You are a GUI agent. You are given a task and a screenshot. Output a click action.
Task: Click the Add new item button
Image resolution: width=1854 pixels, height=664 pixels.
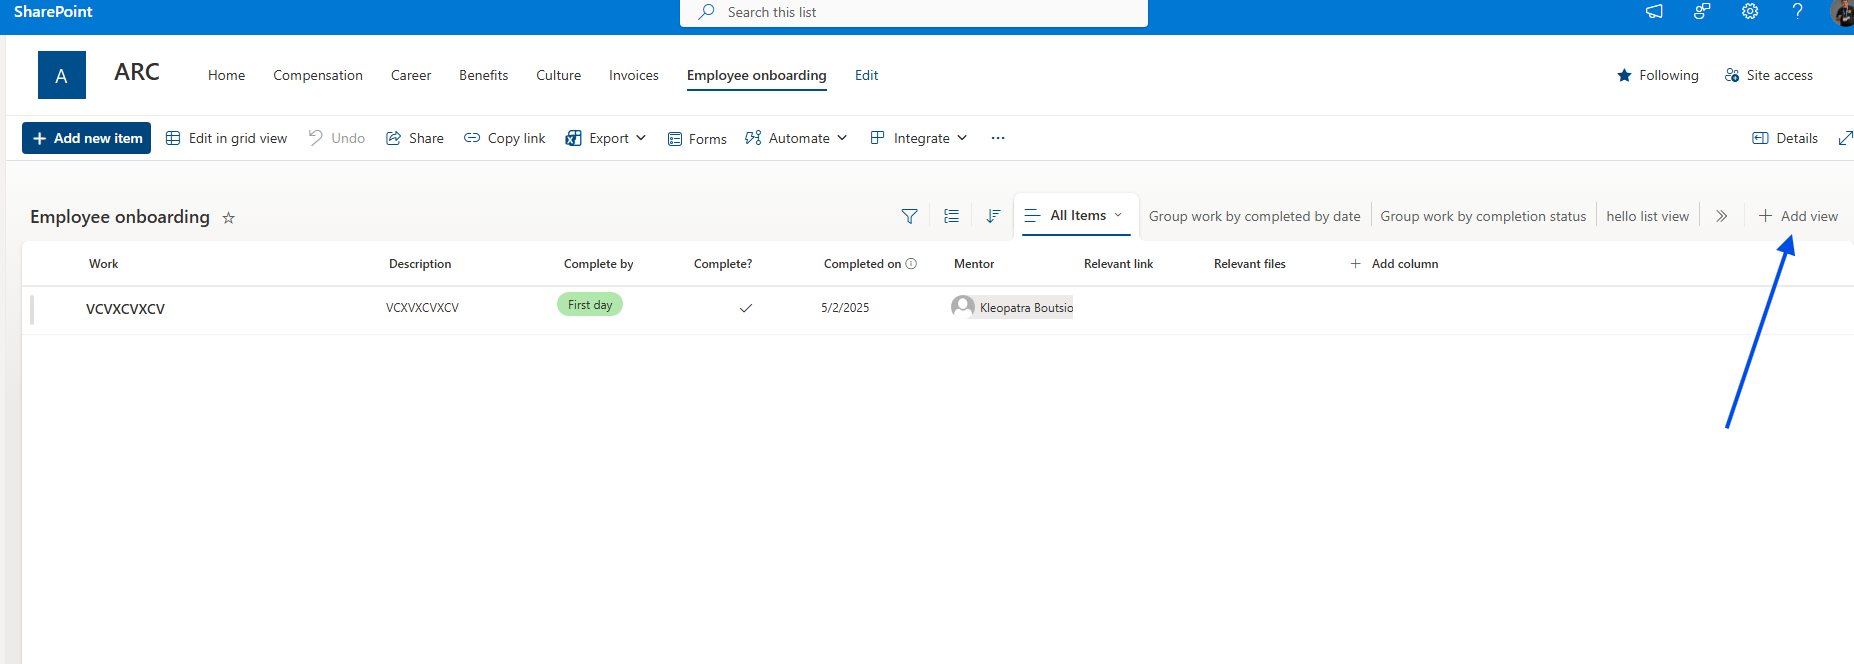[87, 138]
